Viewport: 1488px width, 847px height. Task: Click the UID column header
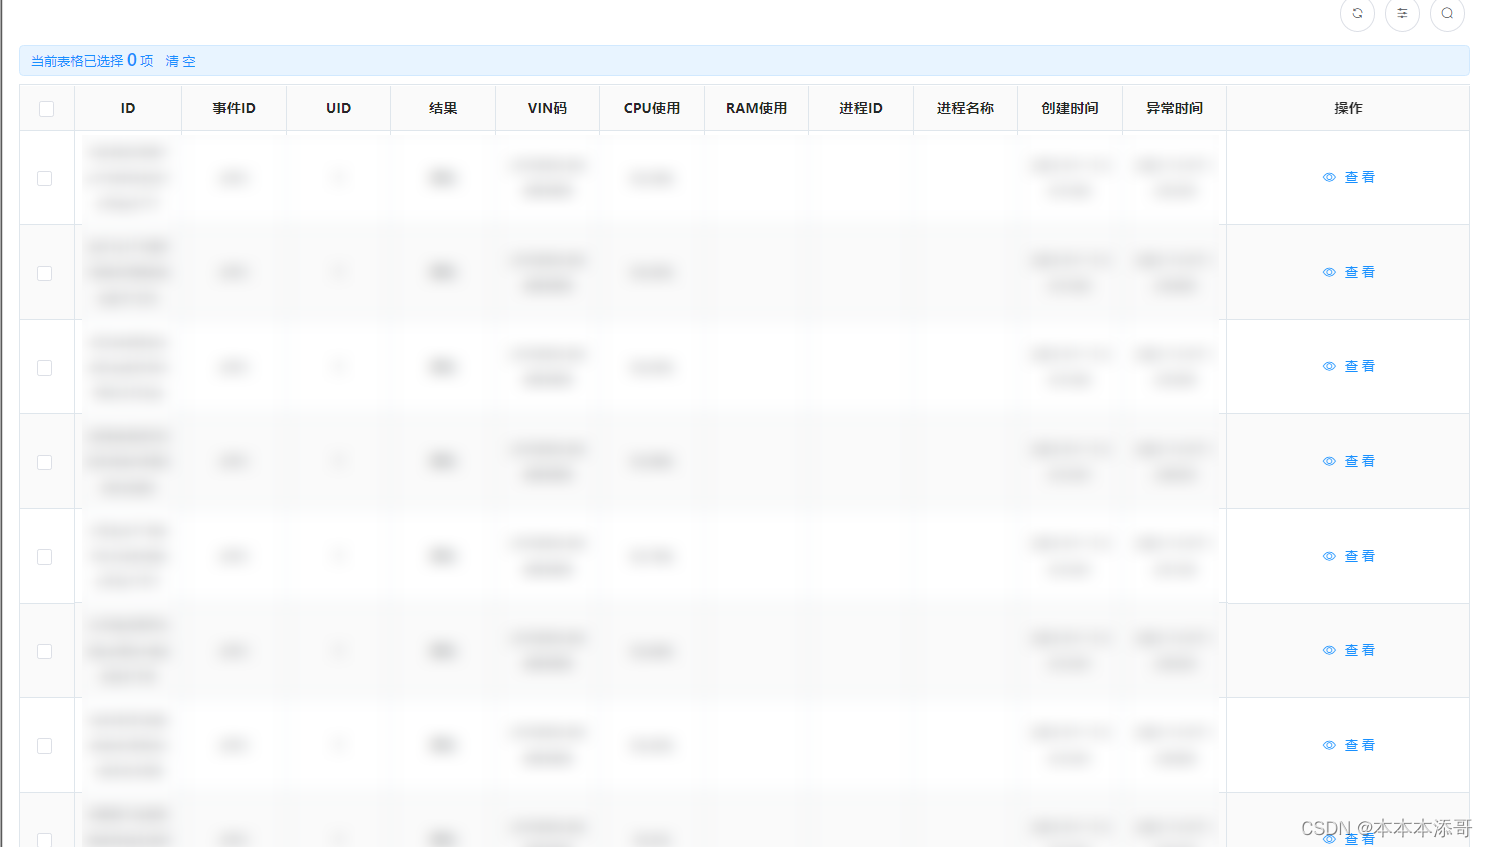pyautogui.click(x=338, y=108)
